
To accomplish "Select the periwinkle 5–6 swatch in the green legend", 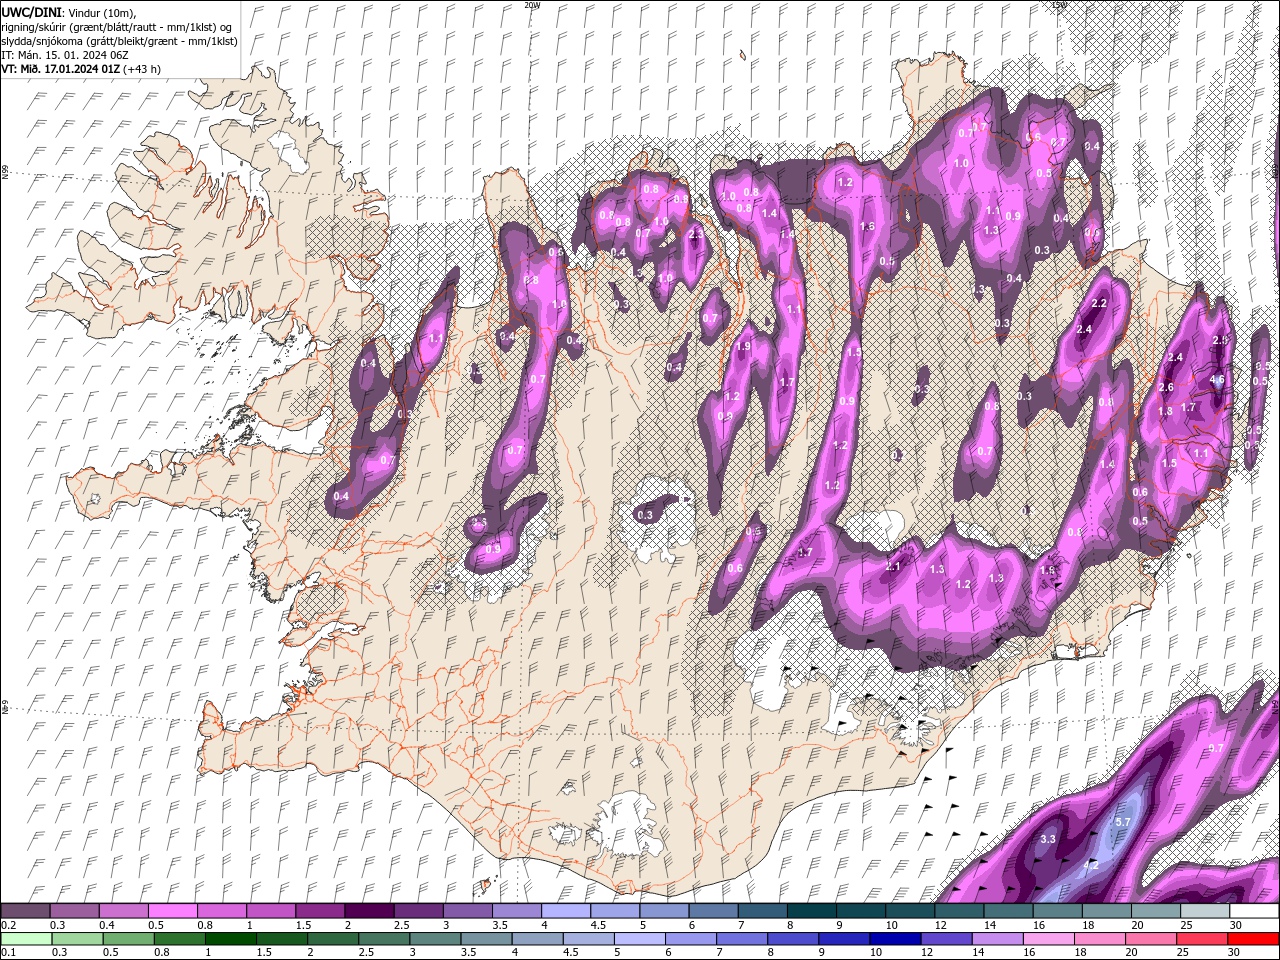I will (x=640, y=938).
